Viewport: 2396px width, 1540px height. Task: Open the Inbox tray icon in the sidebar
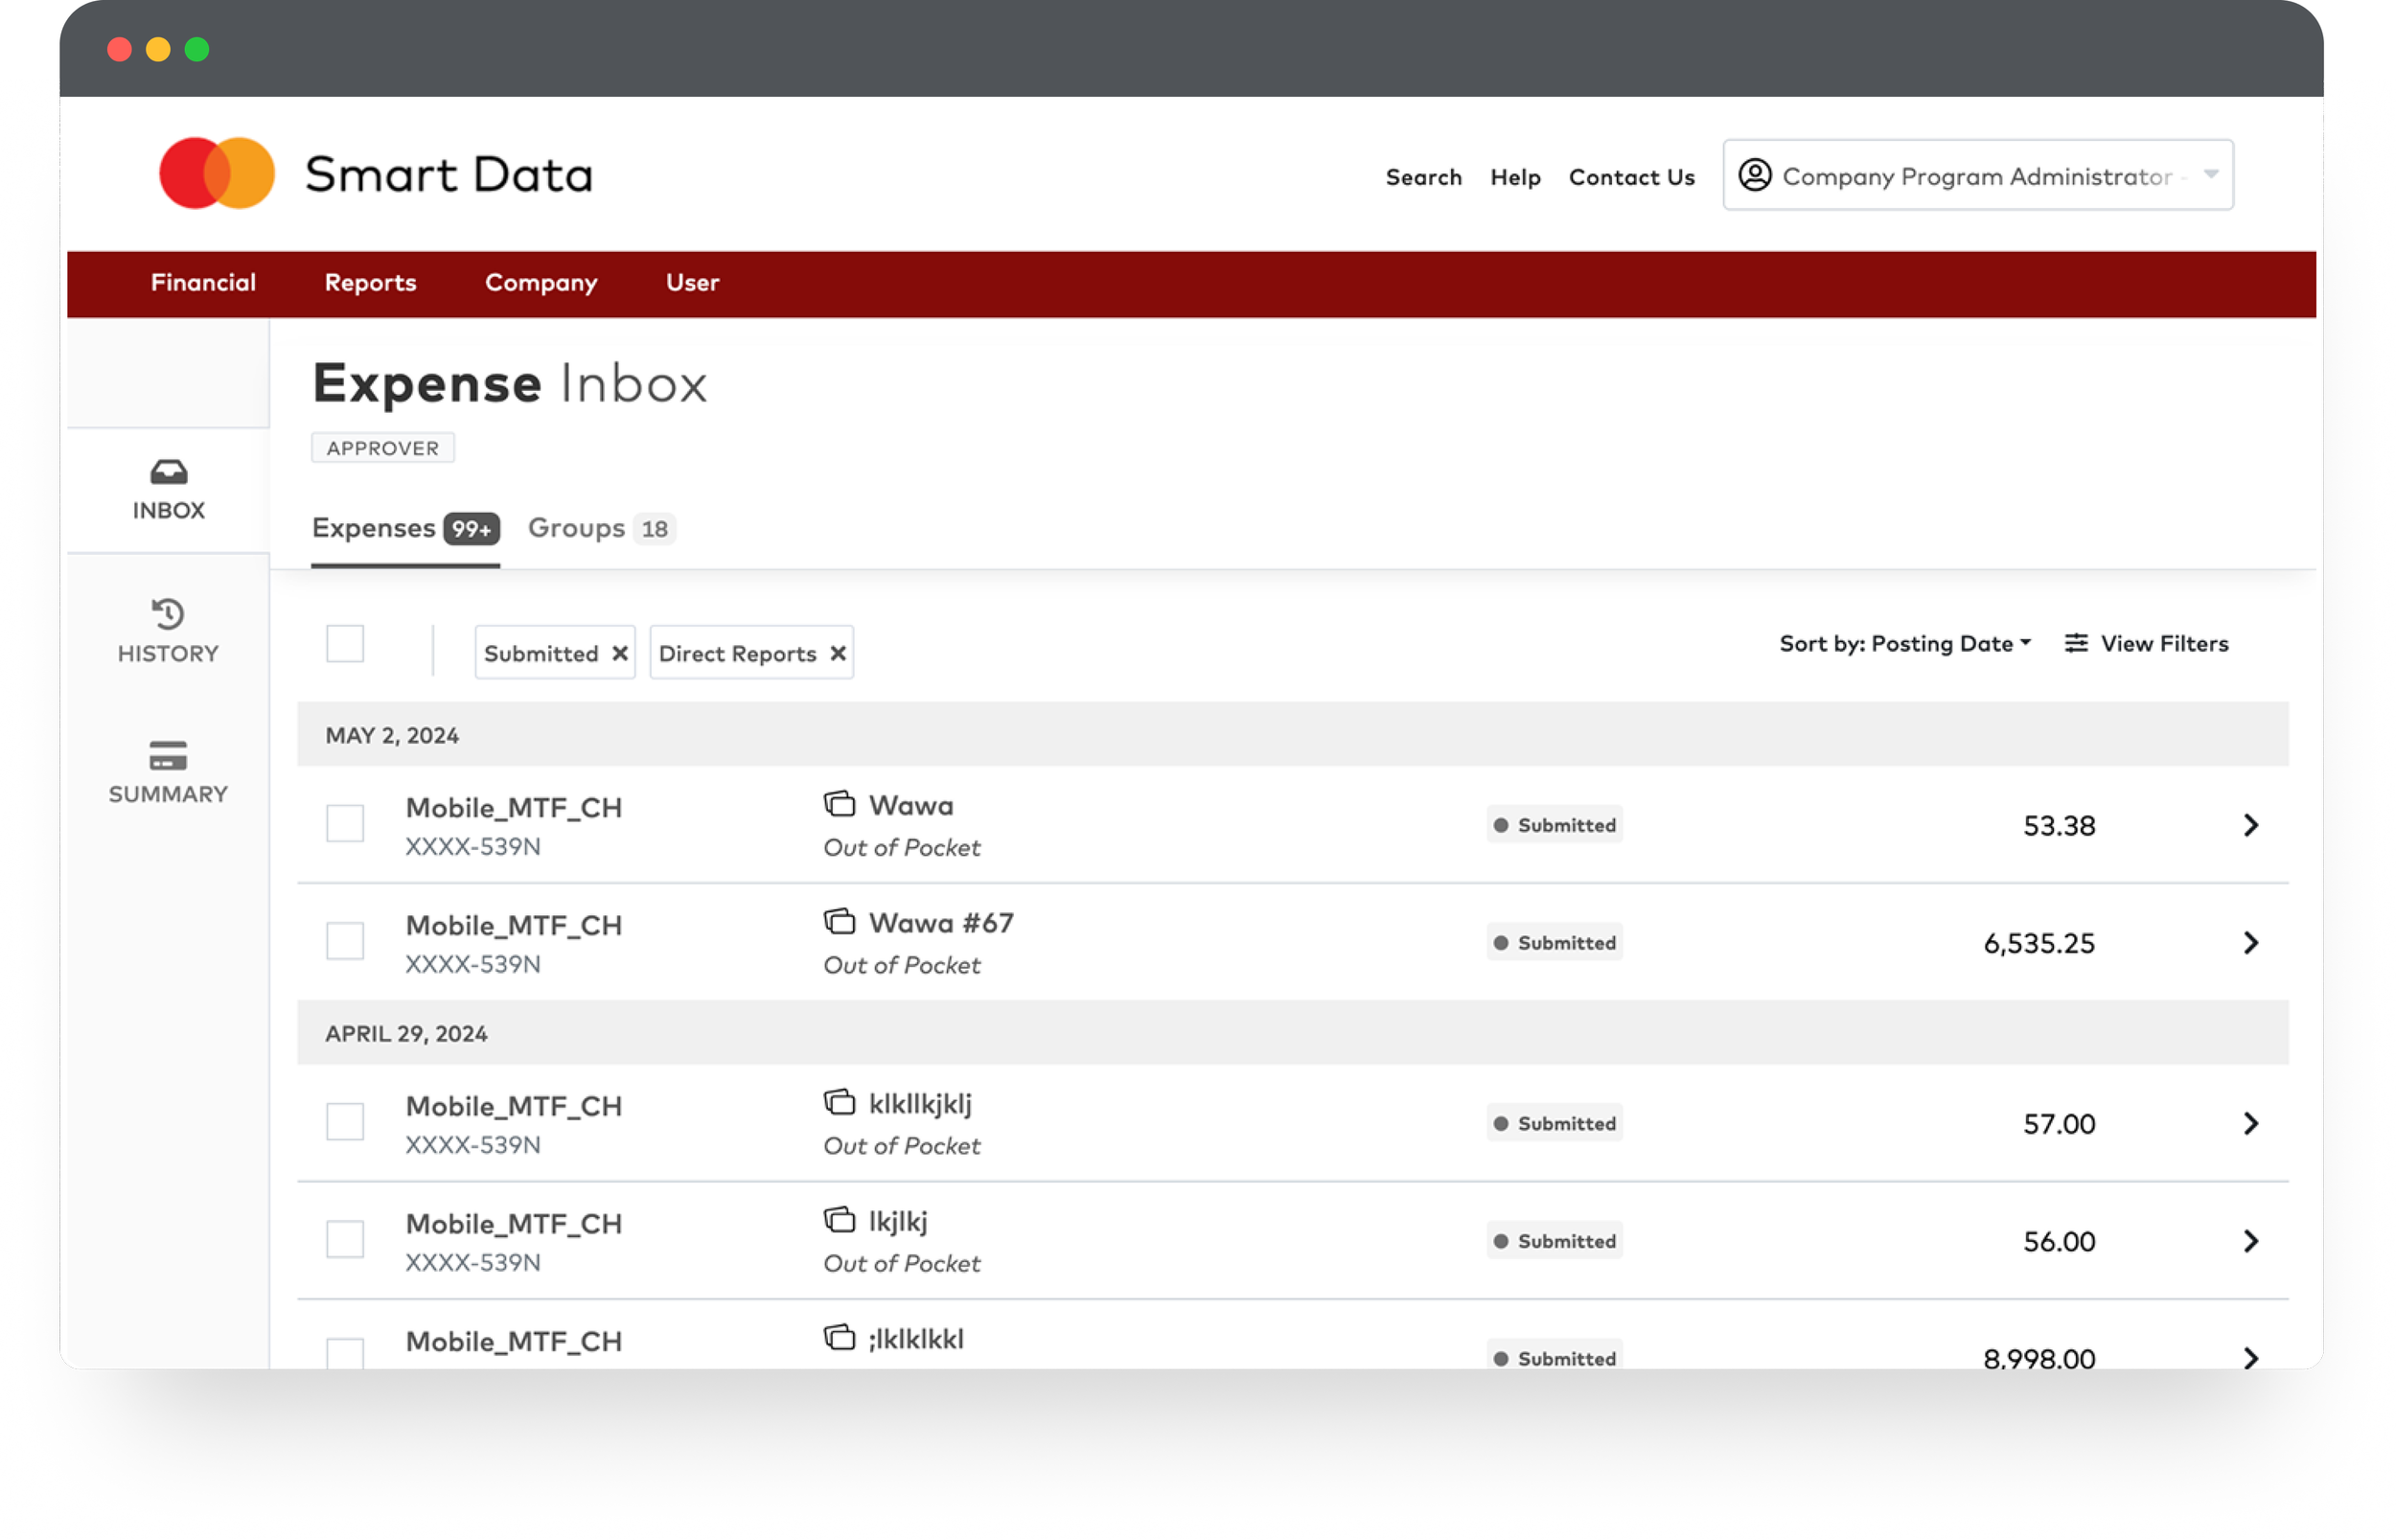pyautogui.click(x=168, y=472)
